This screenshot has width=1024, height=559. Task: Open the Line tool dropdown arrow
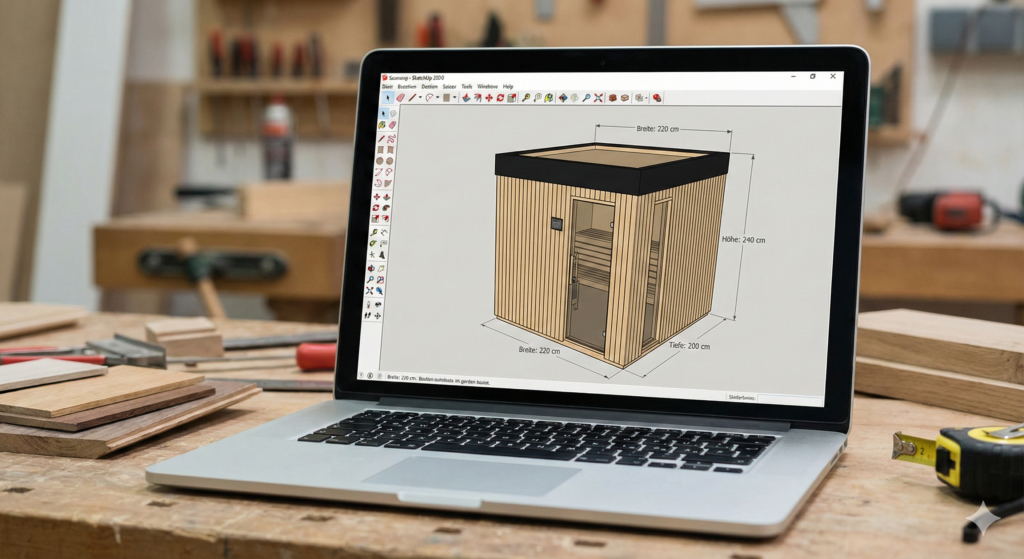click(x=421, y=98)
